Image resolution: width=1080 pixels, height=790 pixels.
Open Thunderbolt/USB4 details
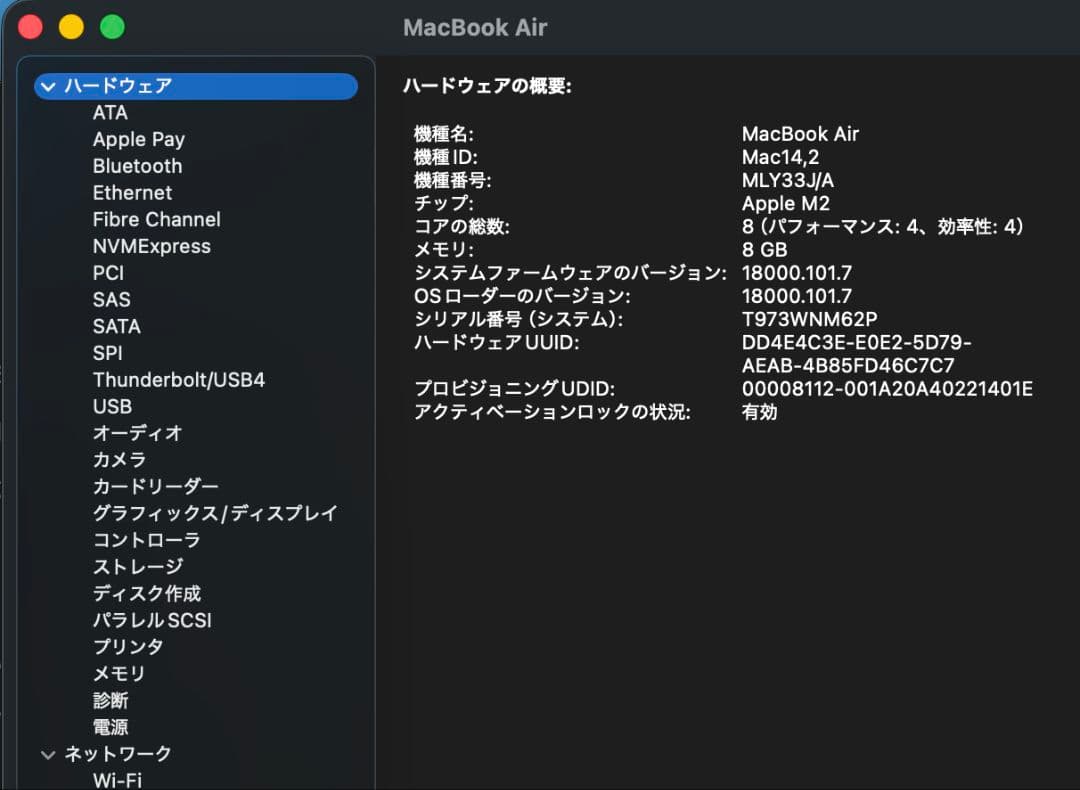pos(178,380)
